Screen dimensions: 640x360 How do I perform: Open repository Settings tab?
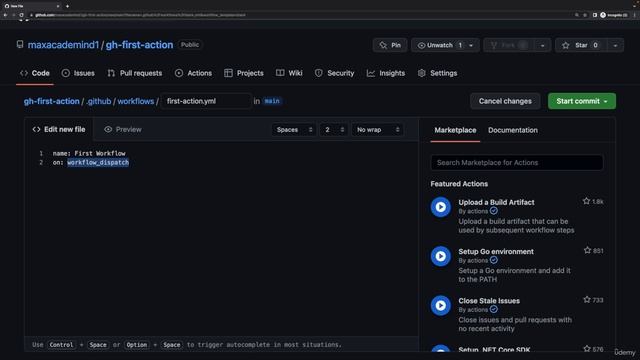[x=438, y=73]
